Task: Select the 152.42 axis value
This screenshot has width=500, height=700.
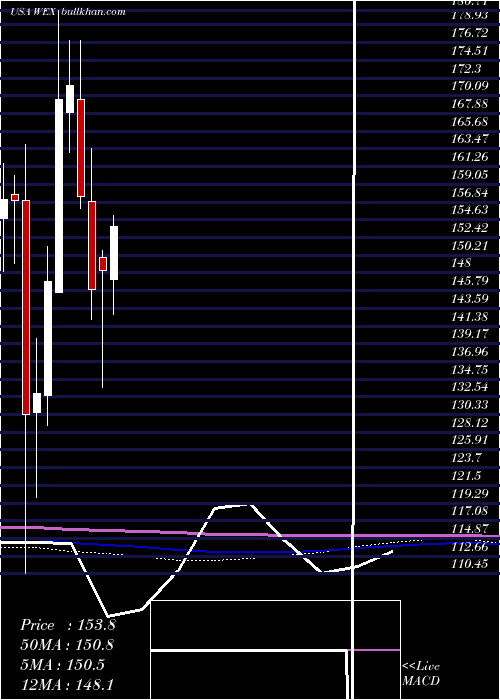Action: click(469, 228)
